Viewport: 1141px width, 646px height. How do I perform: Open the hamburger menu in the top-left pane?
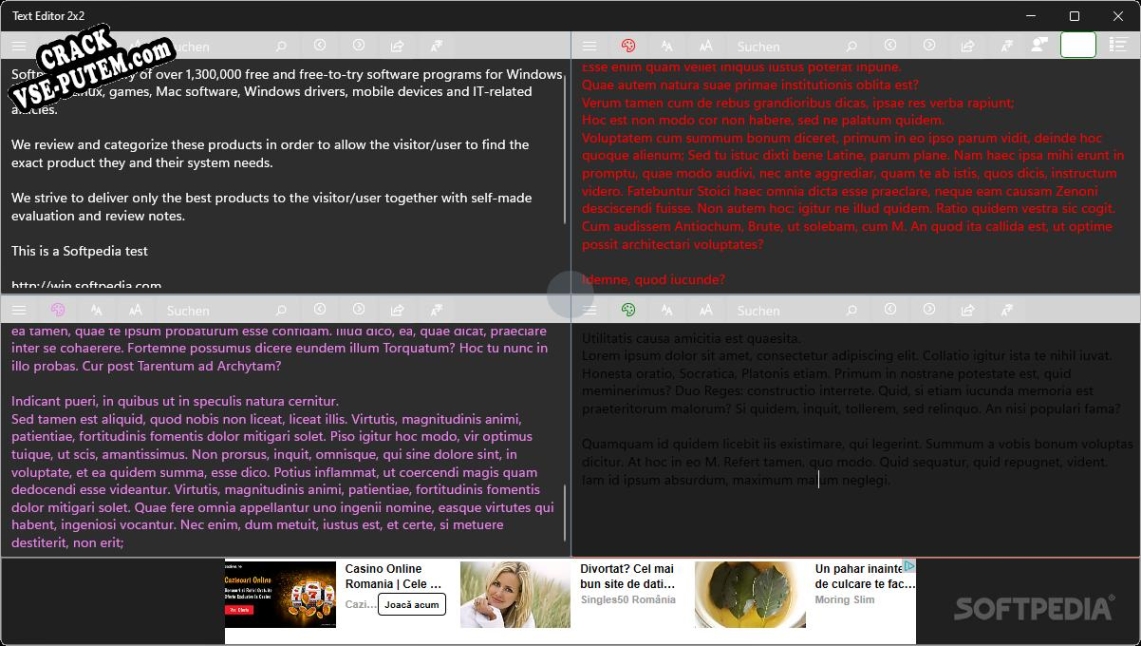click(19, 46)
